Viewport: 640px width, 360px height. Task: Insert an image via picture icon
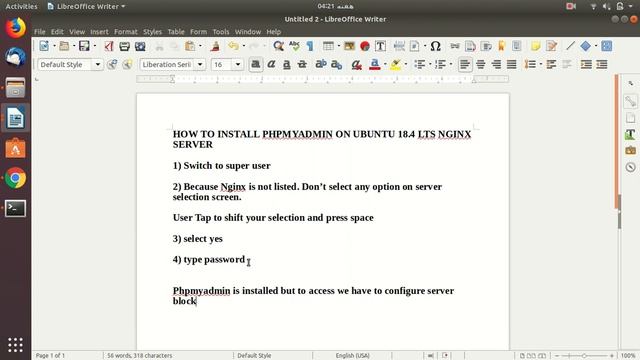coord(349,46)
